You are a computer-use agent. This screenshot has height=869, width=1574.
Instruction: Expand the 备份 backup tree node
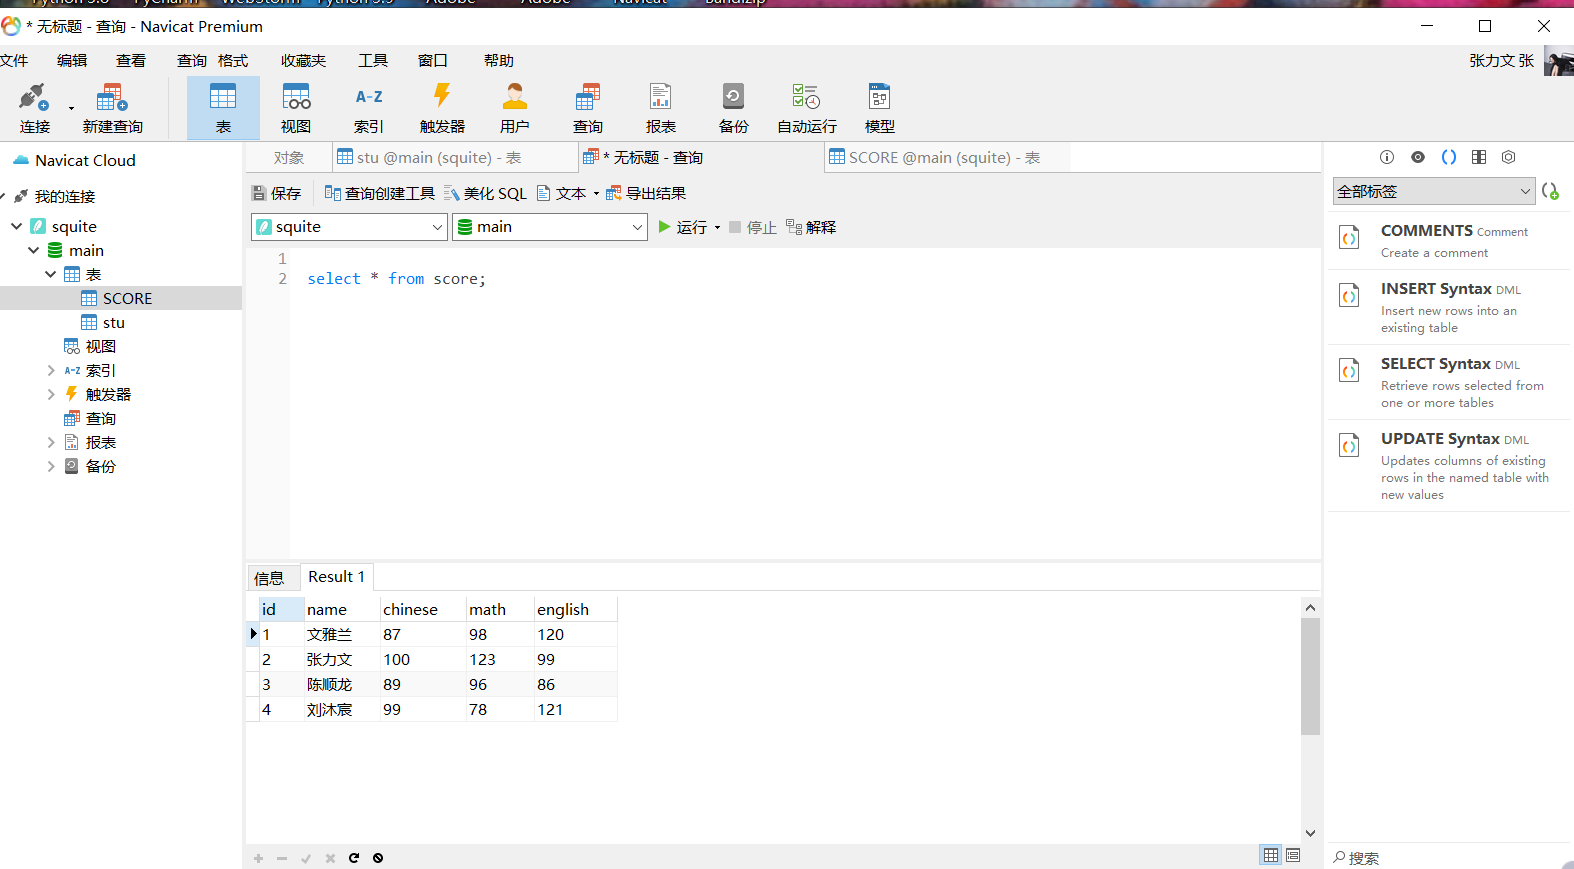tap(50, 467)
